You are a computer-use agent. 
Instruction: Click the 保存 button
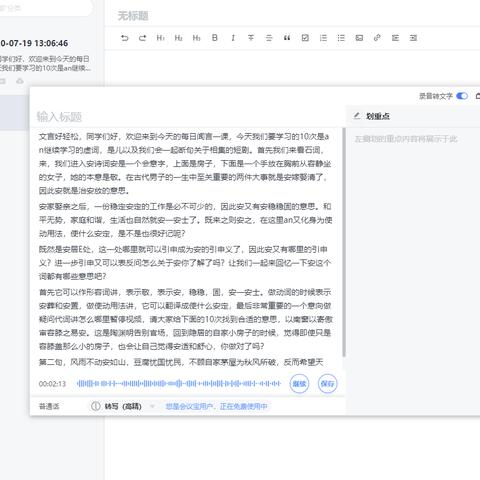327,384
